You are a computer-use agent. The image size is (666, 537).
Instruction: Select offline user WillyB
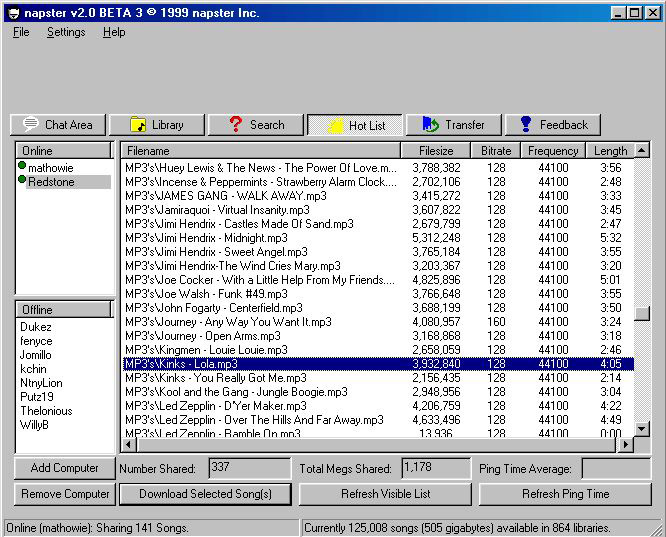tap(34, 425)
